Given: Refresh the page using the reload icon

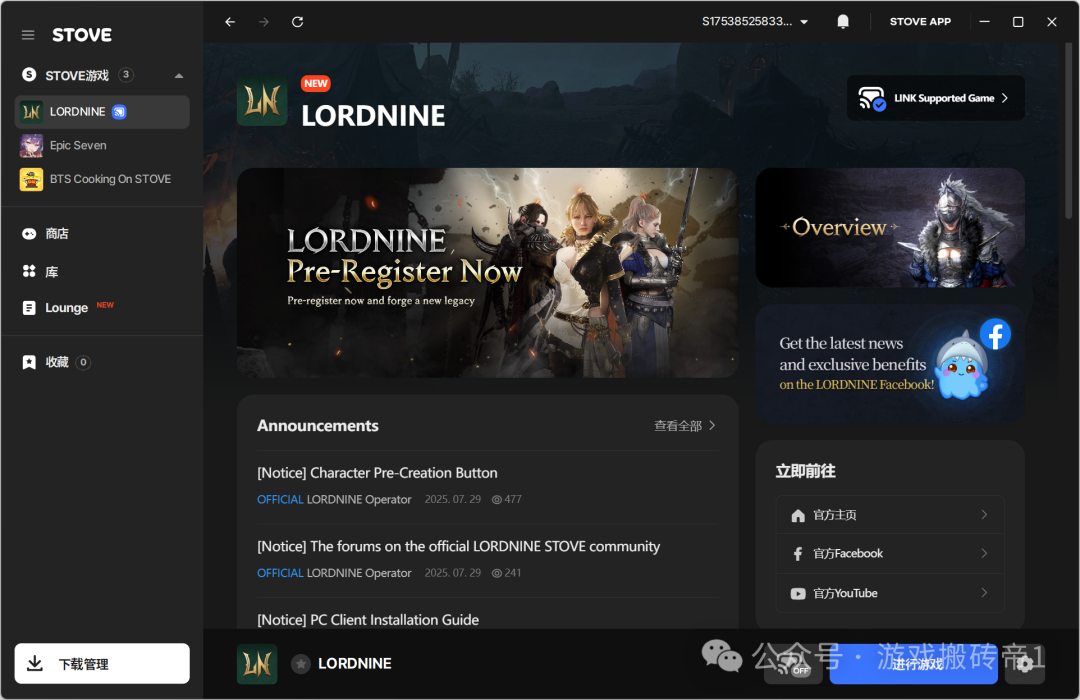Looking at the screenshot, I should (x=297, y=22).
